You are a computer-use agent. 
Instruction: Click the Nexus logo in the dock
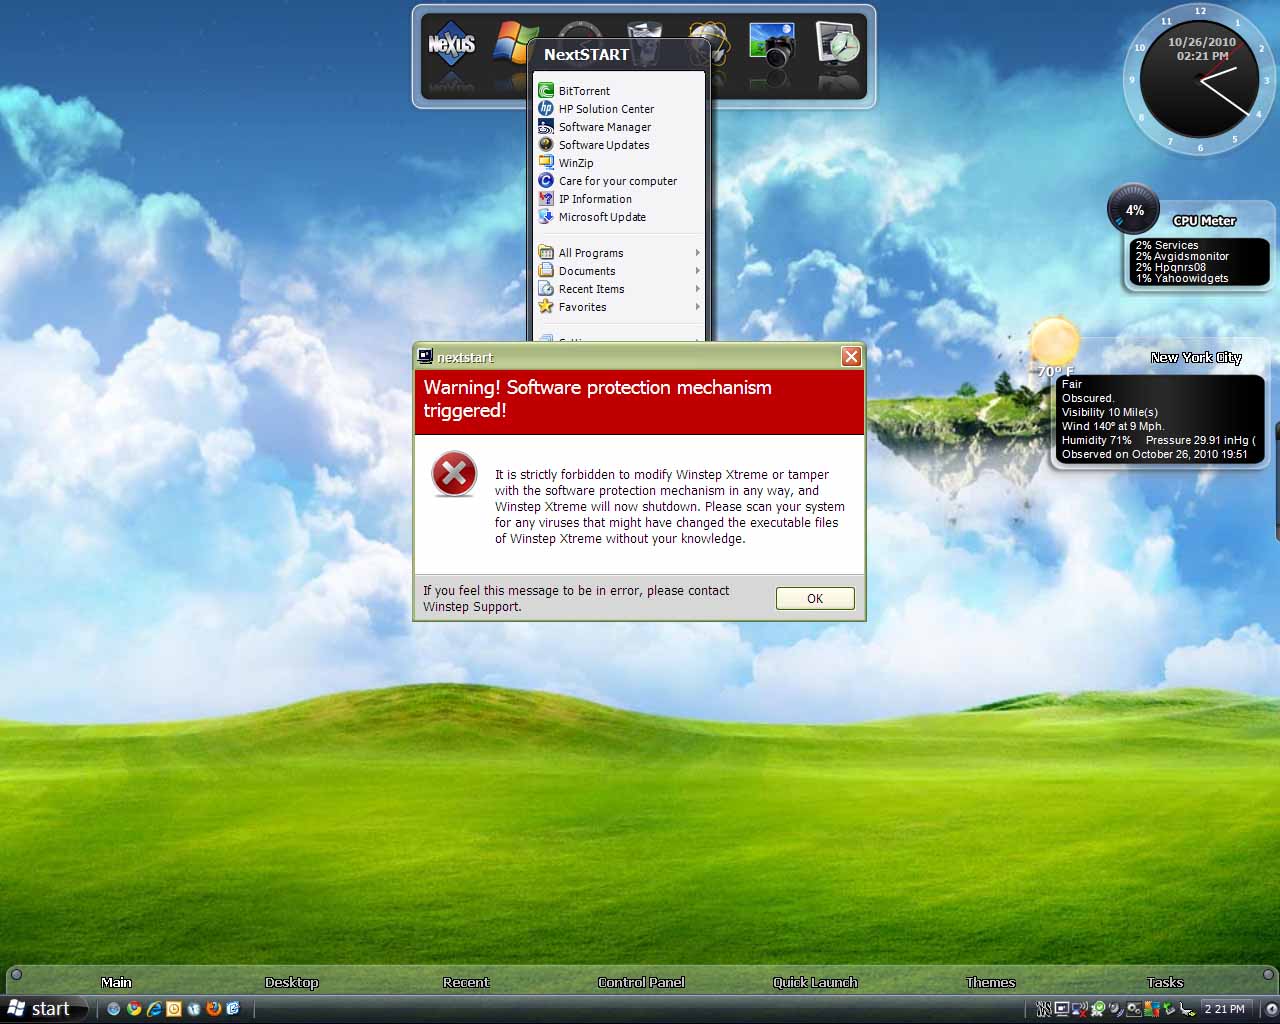(451, 46)
